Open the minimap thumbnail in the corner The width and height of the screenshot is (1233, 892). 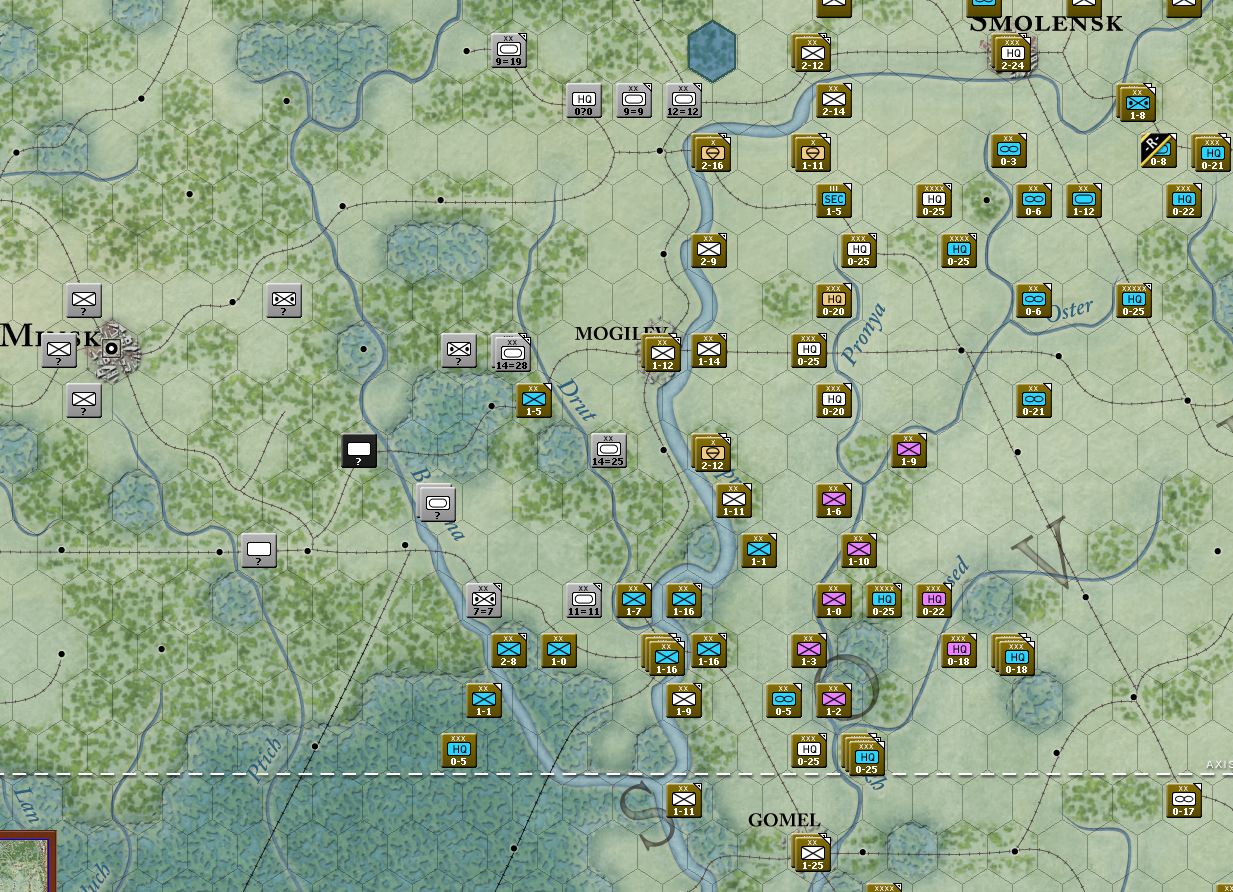pyautogui.click(x=27, y=863)
